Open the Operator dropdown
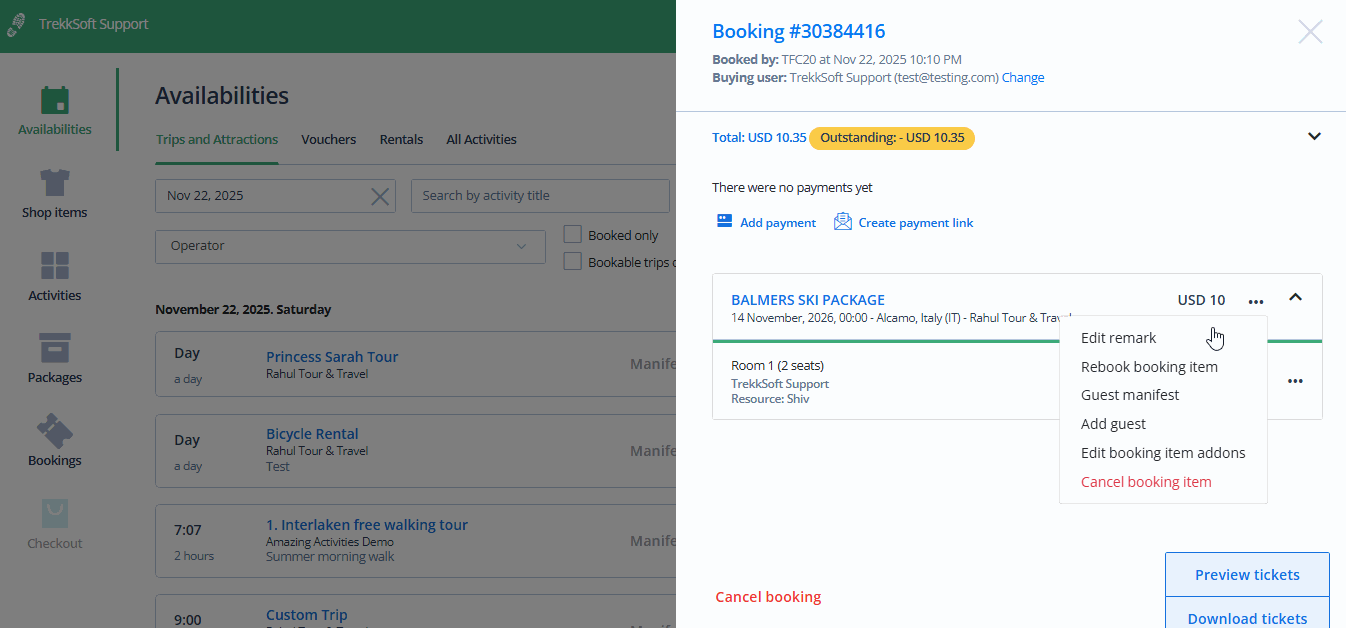Viewport: 1346px width, 628px height. point(350,246)
